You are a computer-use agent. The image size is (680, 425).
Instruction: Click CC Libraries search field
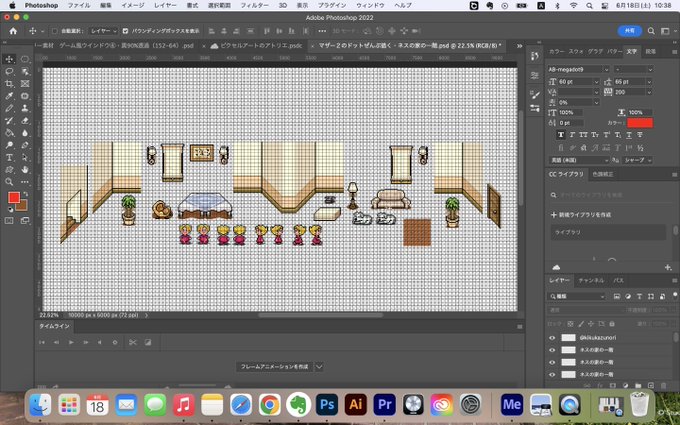pos(609,195)
